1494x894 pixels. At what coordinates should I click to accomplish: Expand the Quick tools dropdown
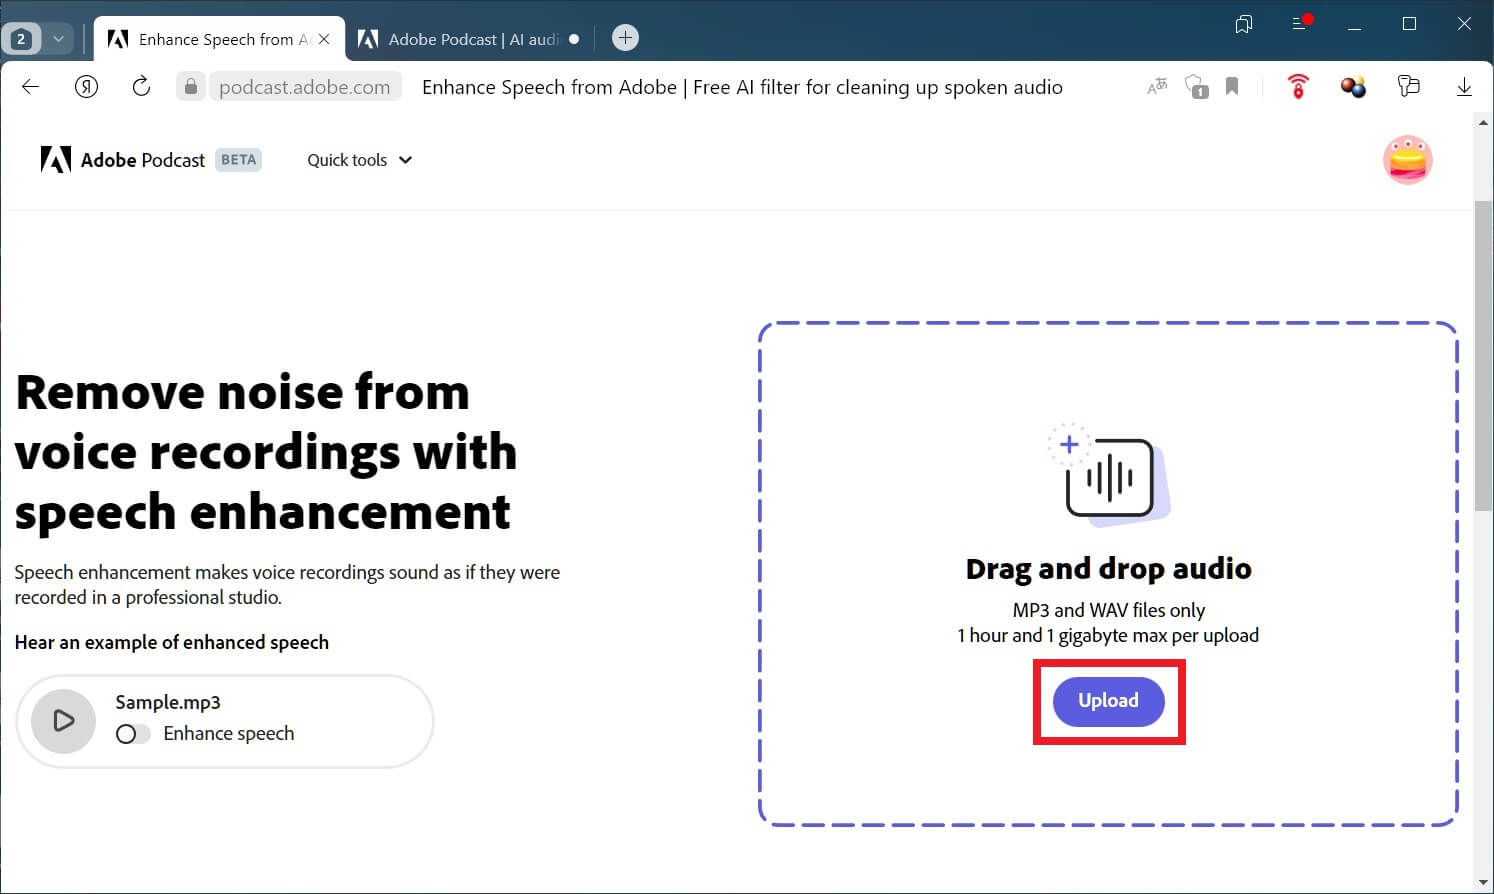coord(359,160)
